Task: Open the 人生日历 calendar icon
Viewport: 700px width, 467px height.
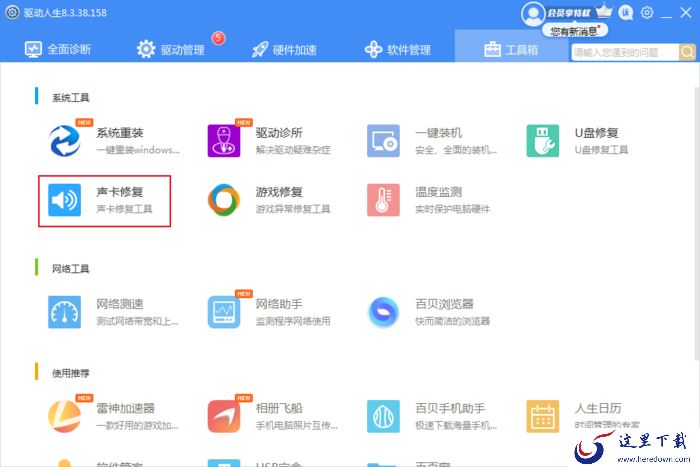Action: point(543,417)
